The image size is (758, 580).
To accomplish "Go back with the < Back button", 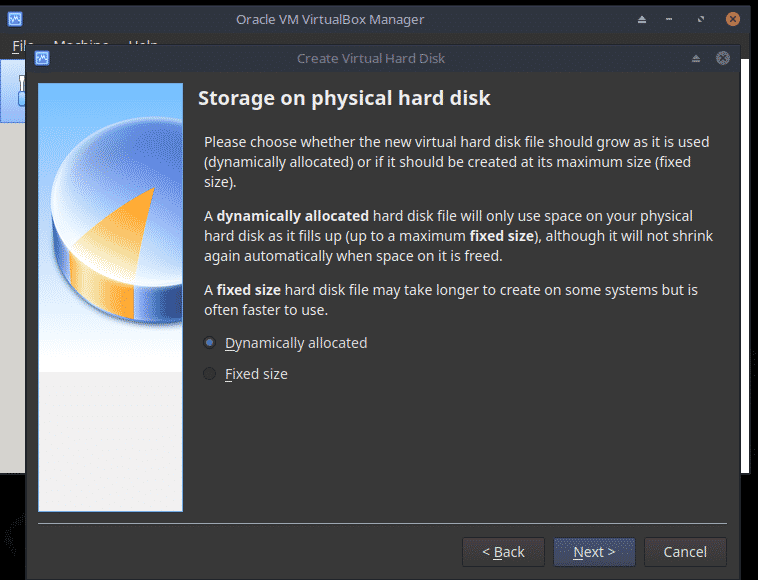I will (503, 552).
